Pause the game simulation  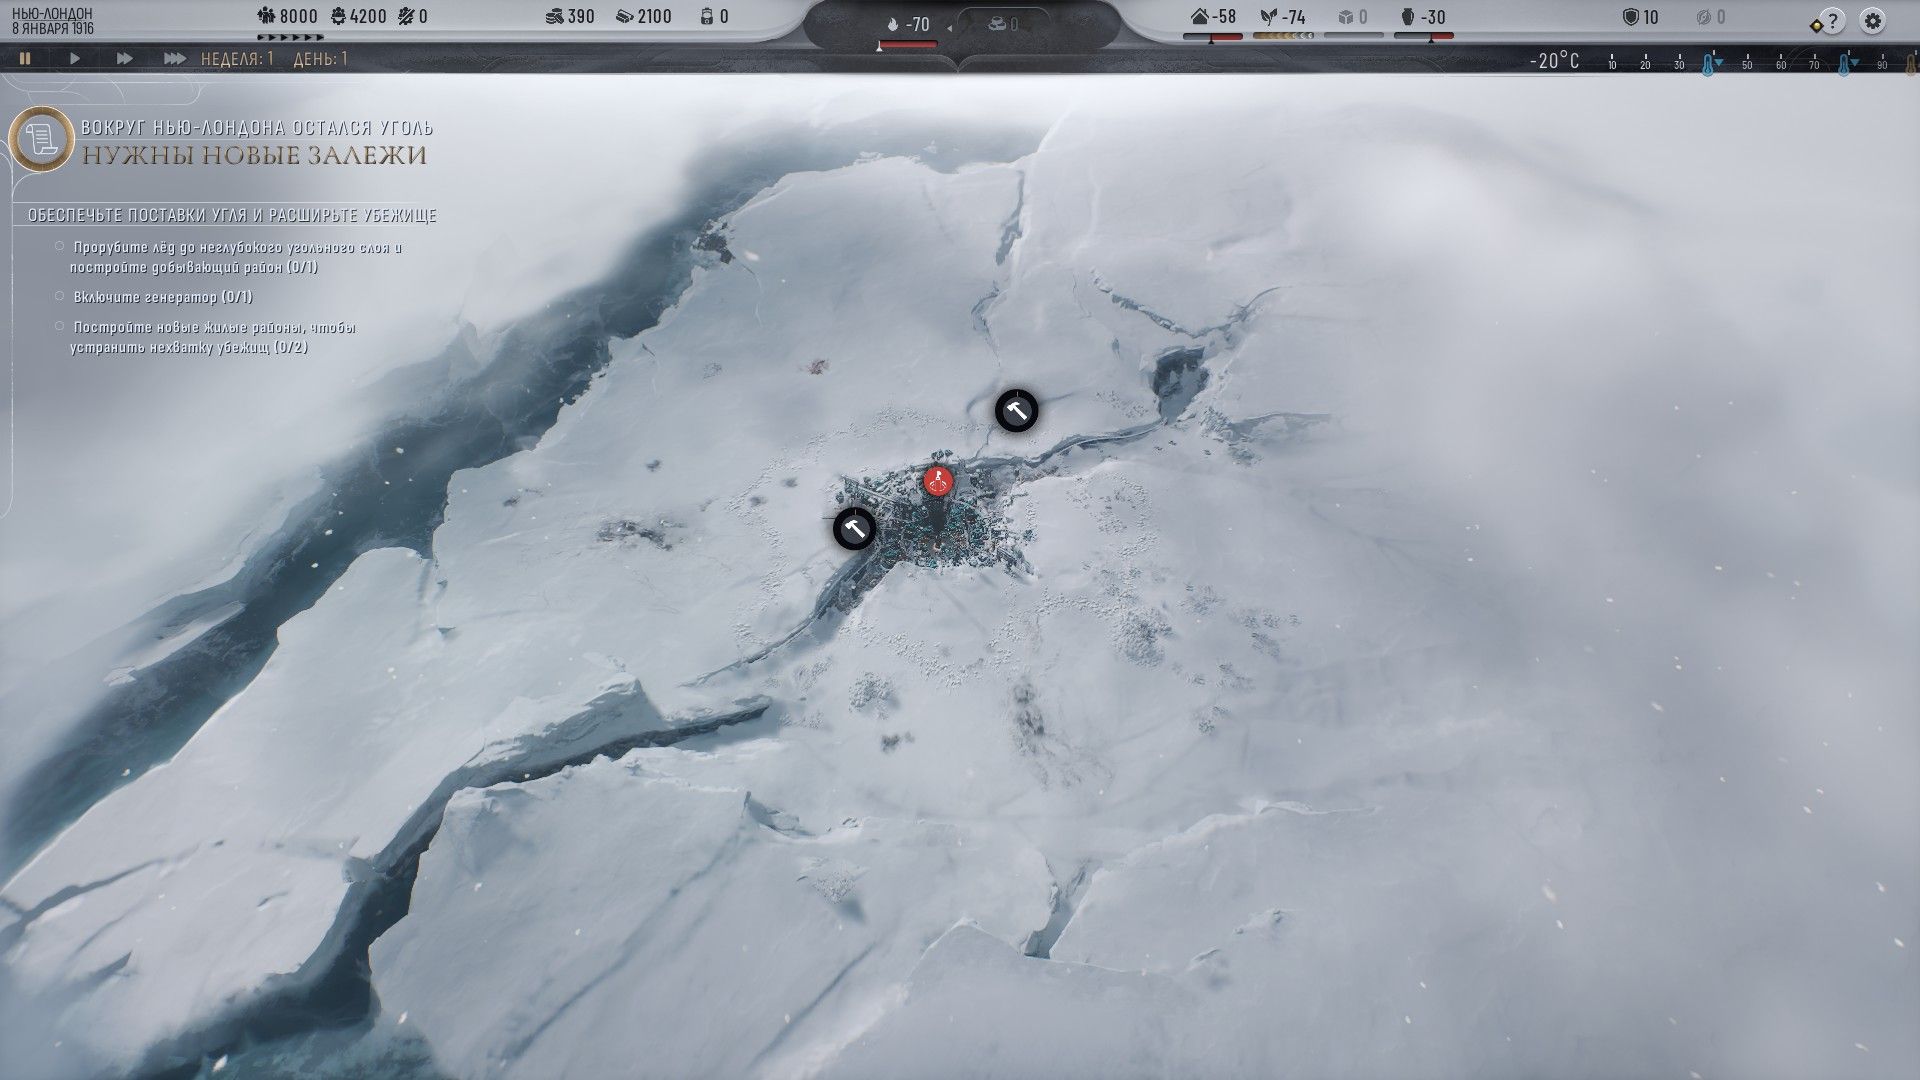click(x=25, y=59)
